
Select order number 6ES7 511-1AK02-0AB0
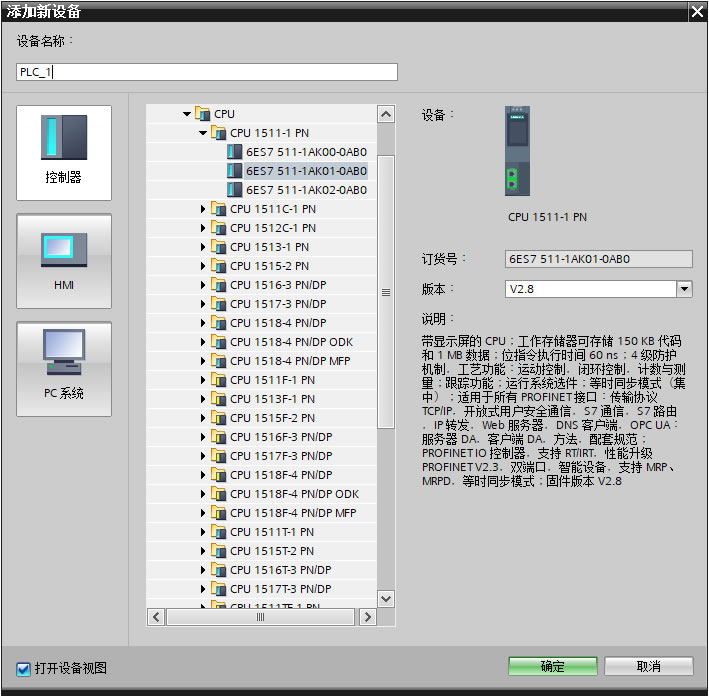point(306,190)
